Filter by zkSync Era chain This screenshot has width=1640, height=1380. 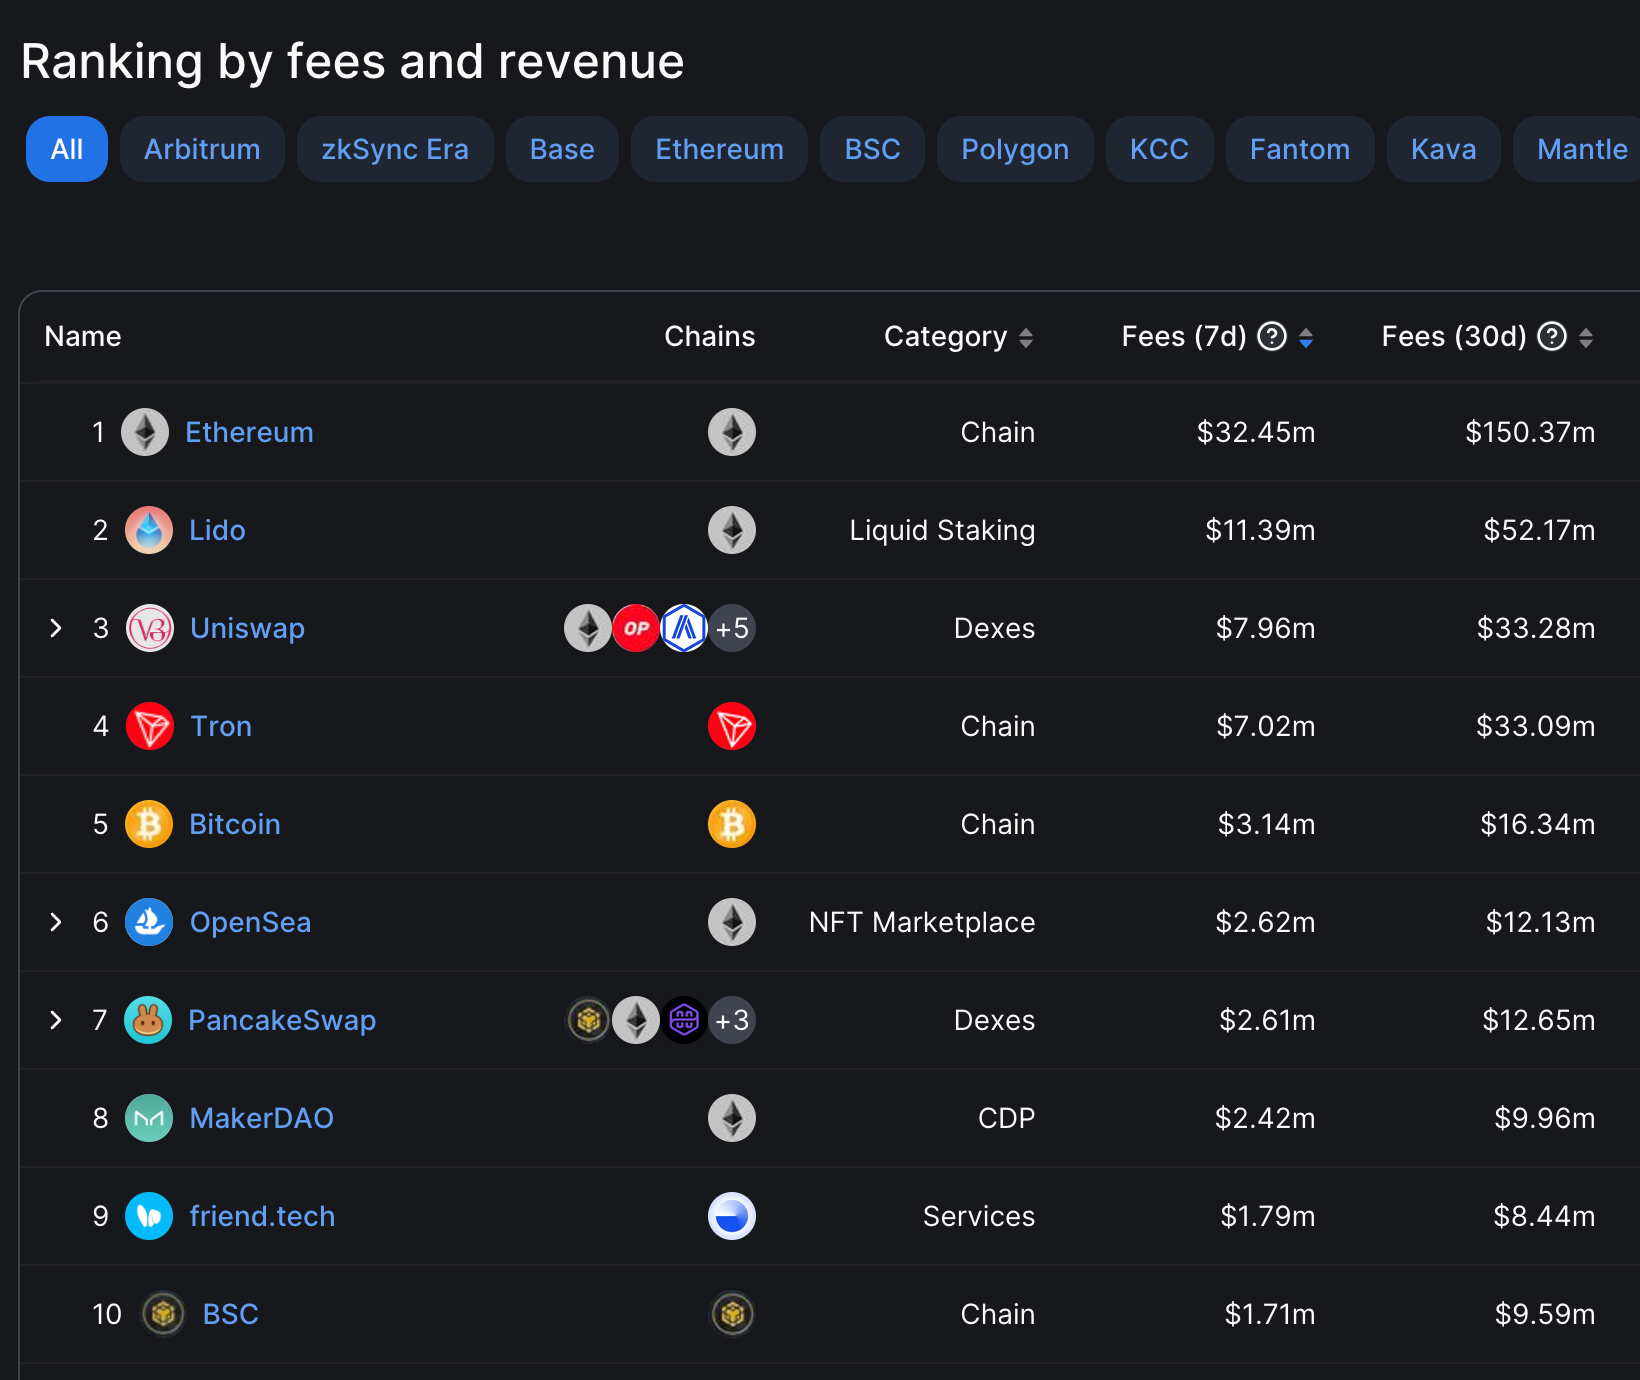[x=395, y=149]
